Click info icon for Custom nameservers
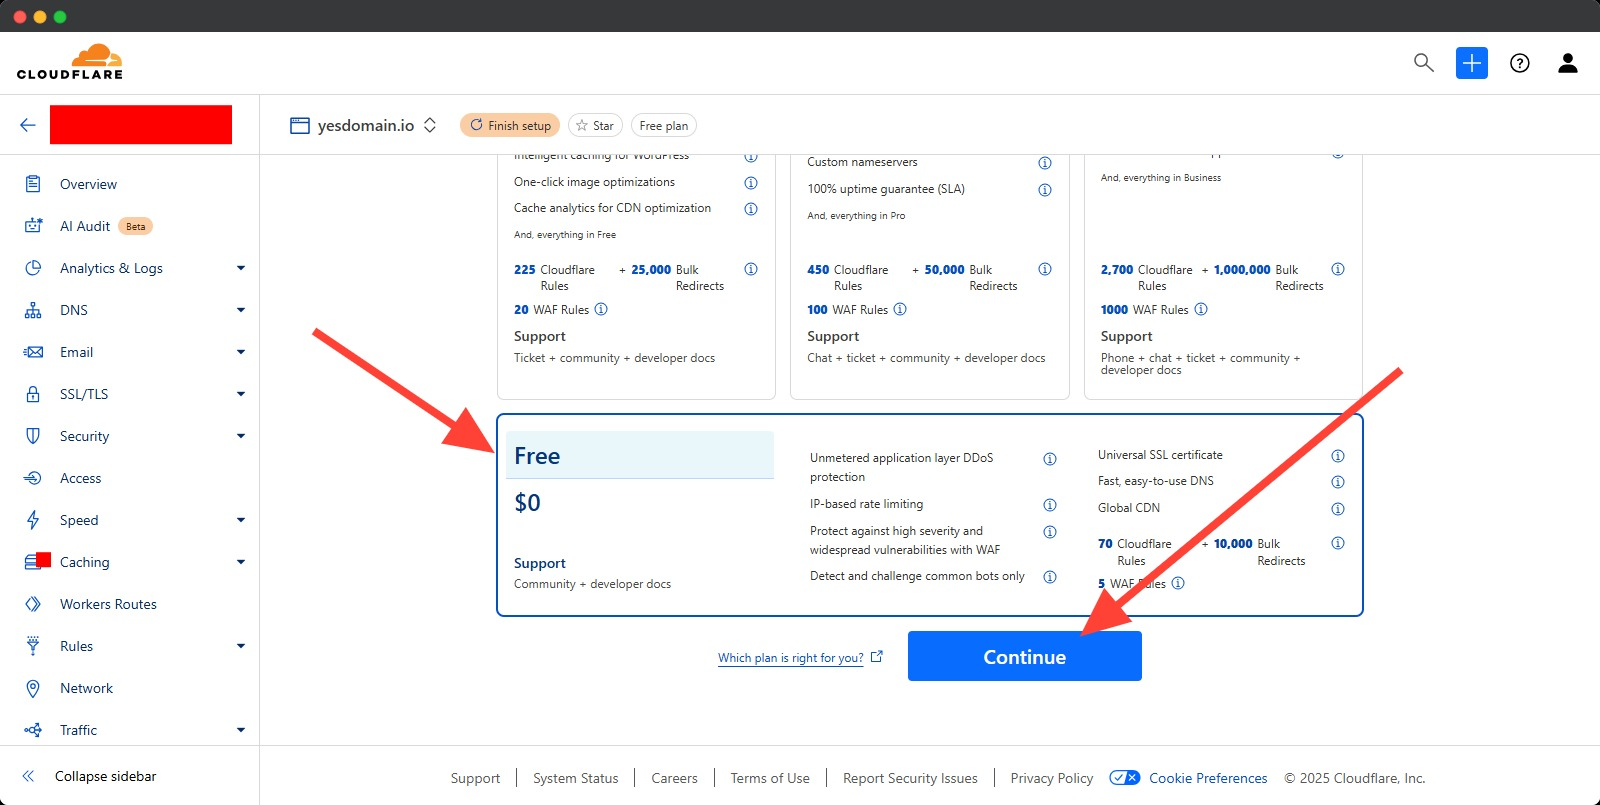Screen dimensions: 1600x805 click(1045, 163)
